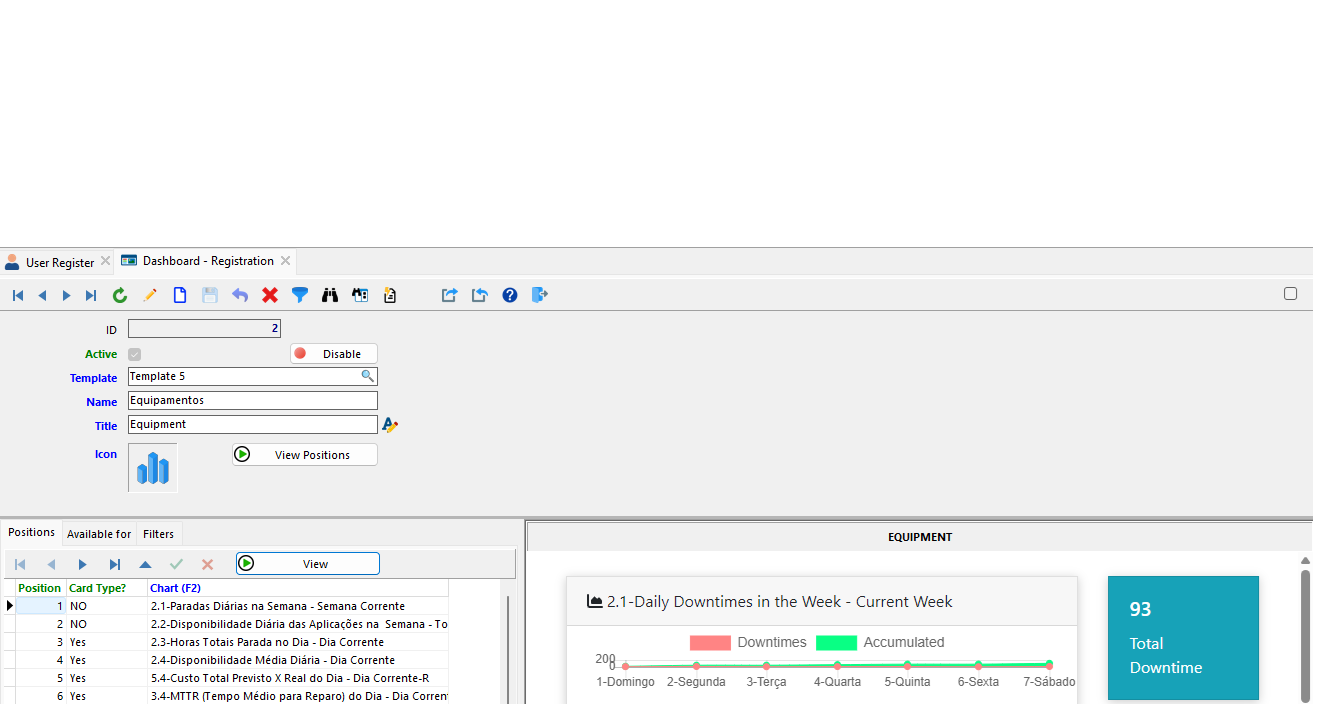Toggle the Active checkbox
Screen dimensions: 1339x704
pyautogui.click(x=134, y=354)
